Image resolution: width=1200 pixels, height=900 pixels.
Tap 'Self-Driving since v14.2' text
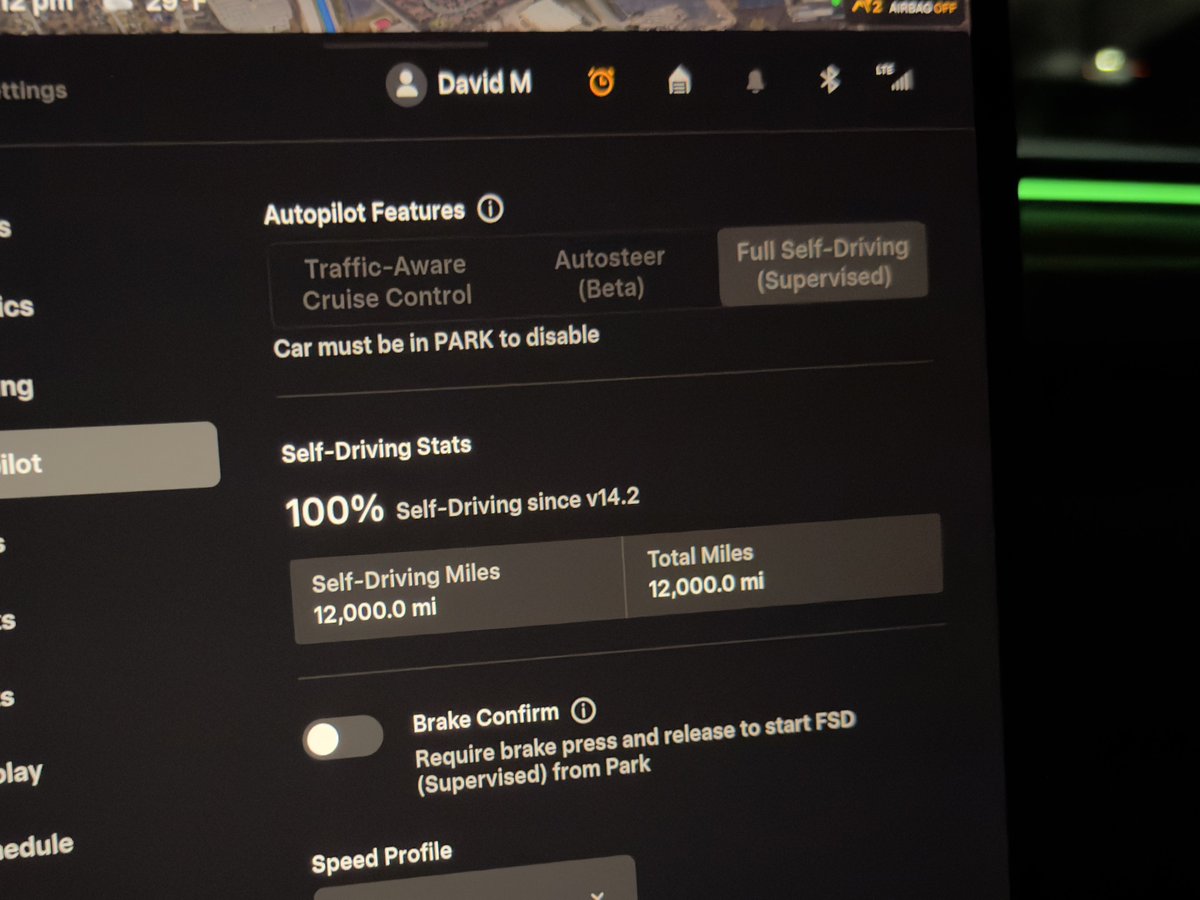click(517, 502)
